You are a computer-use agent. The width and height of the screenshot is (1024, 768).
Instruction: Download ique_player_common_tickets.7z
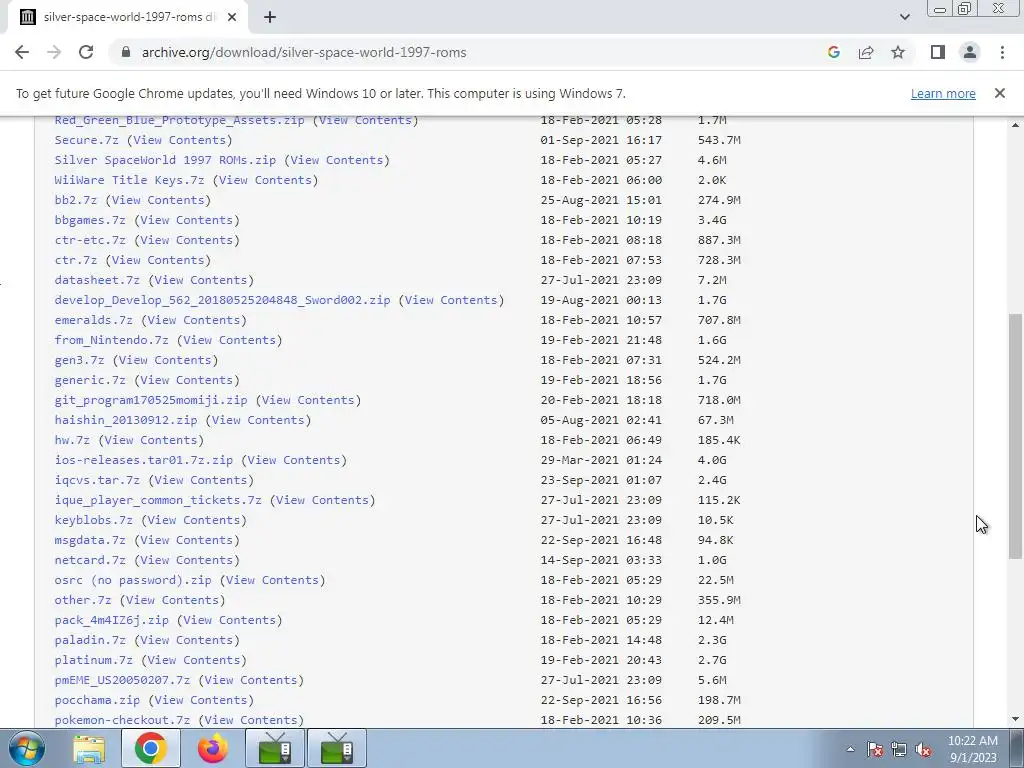point(158,500)
